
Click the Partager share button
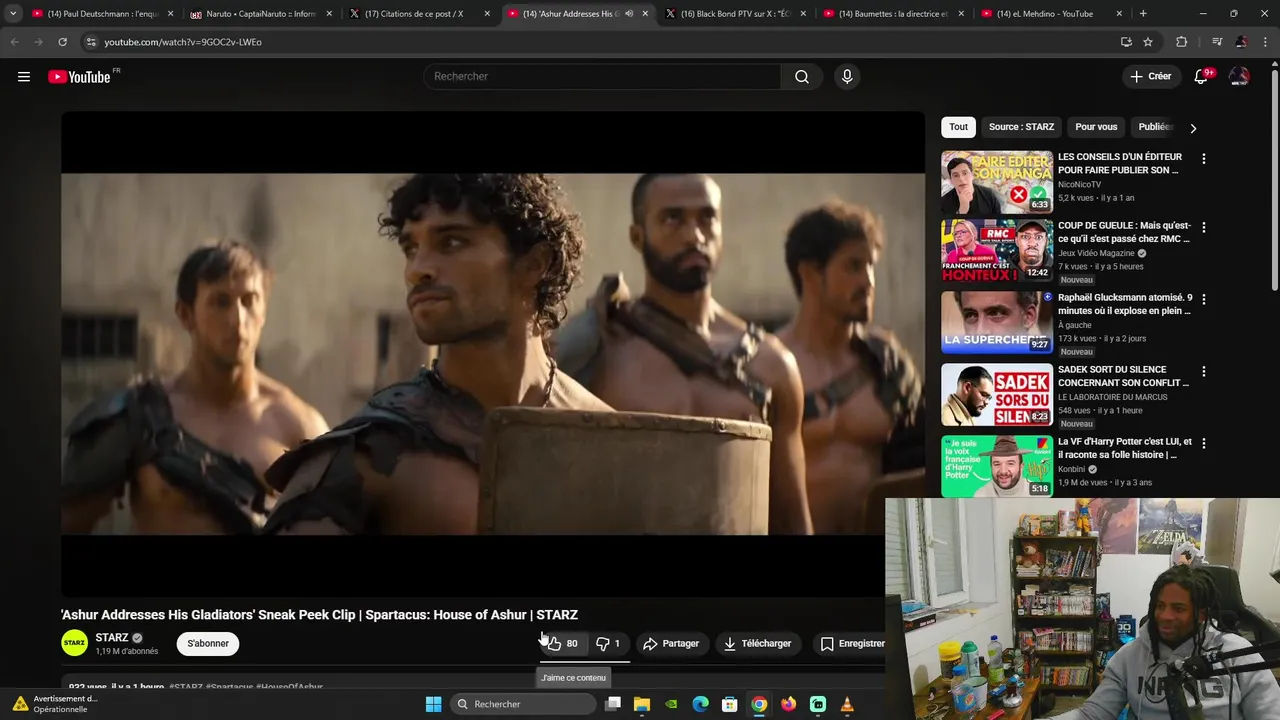pos(670,644)
